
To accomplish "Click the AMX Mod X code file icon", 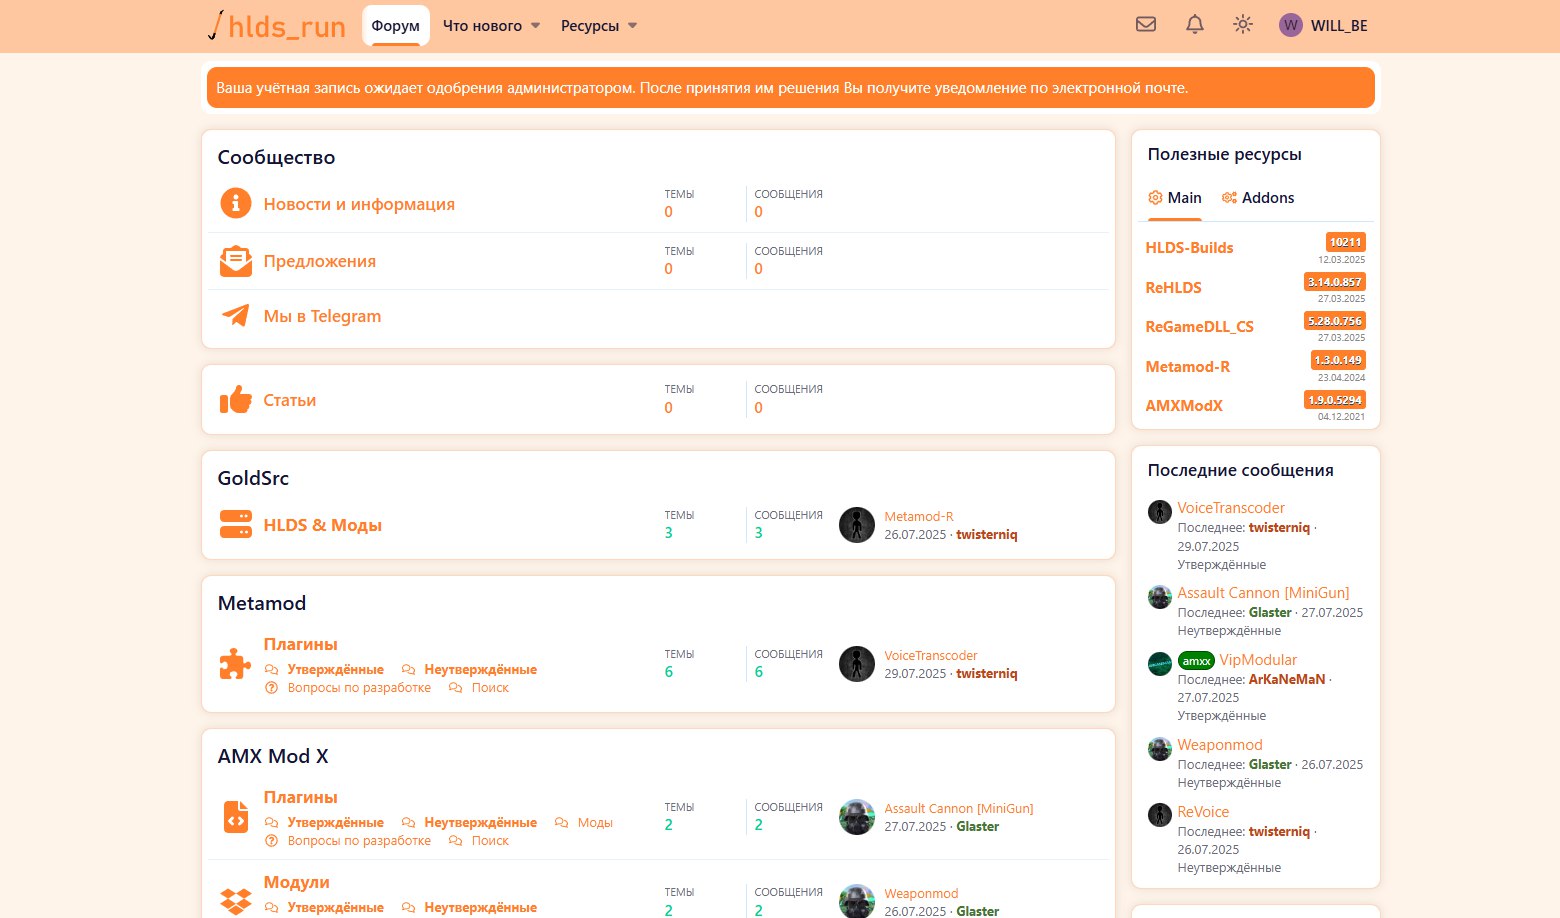I will [x=236, y=817].
